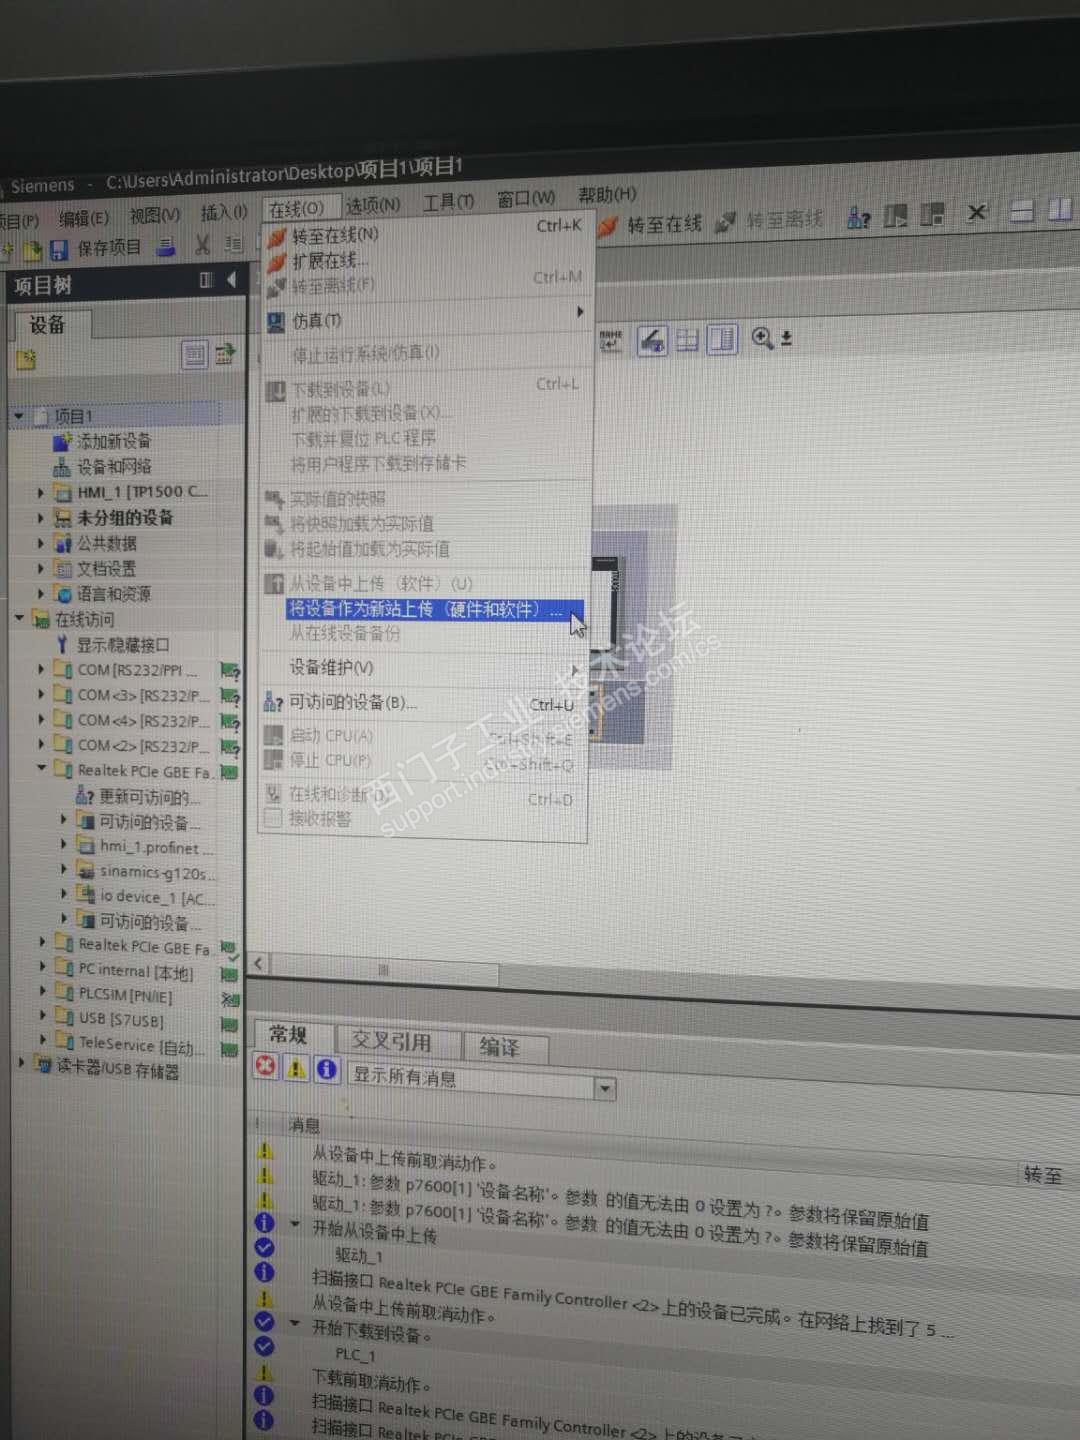The image size is (1080, 1440).
Task: Click the orange Go online toolbar icon
Action: (607, 227)
